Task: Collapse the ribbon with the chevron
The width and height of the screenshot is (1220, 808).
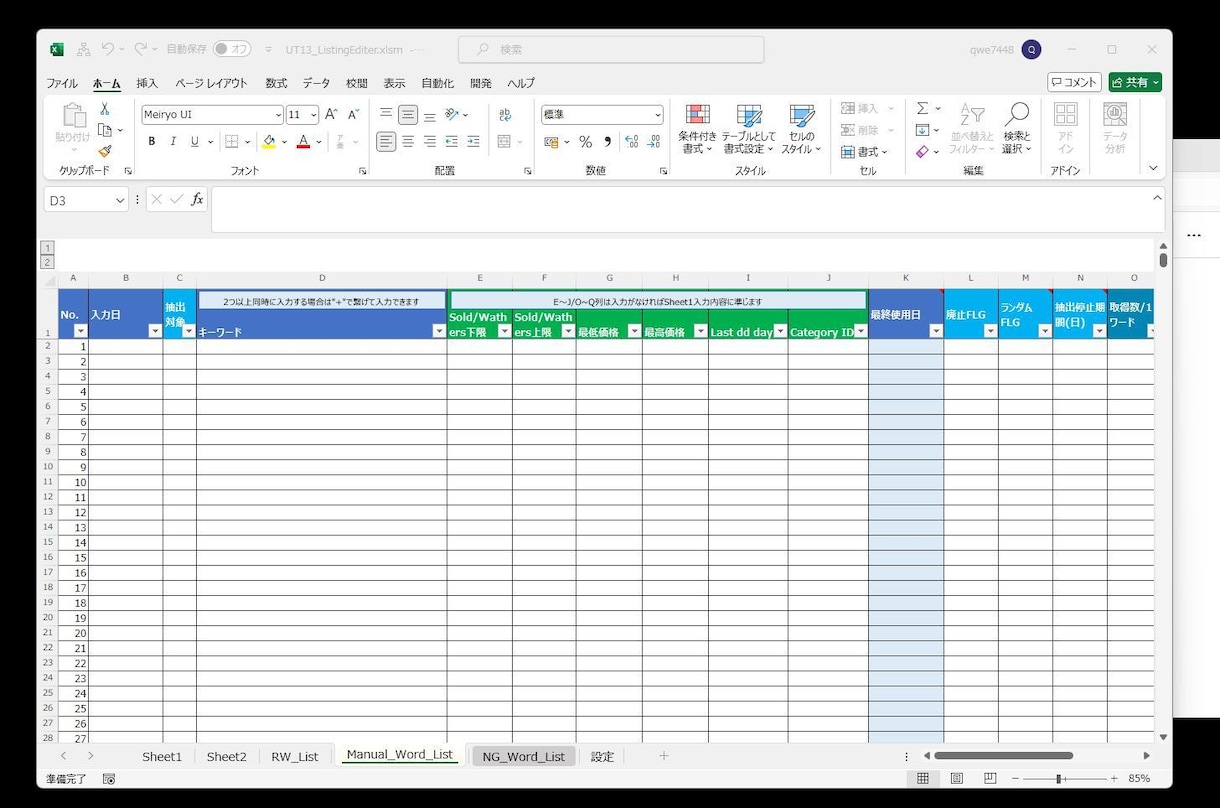Action: [1153, 169]
